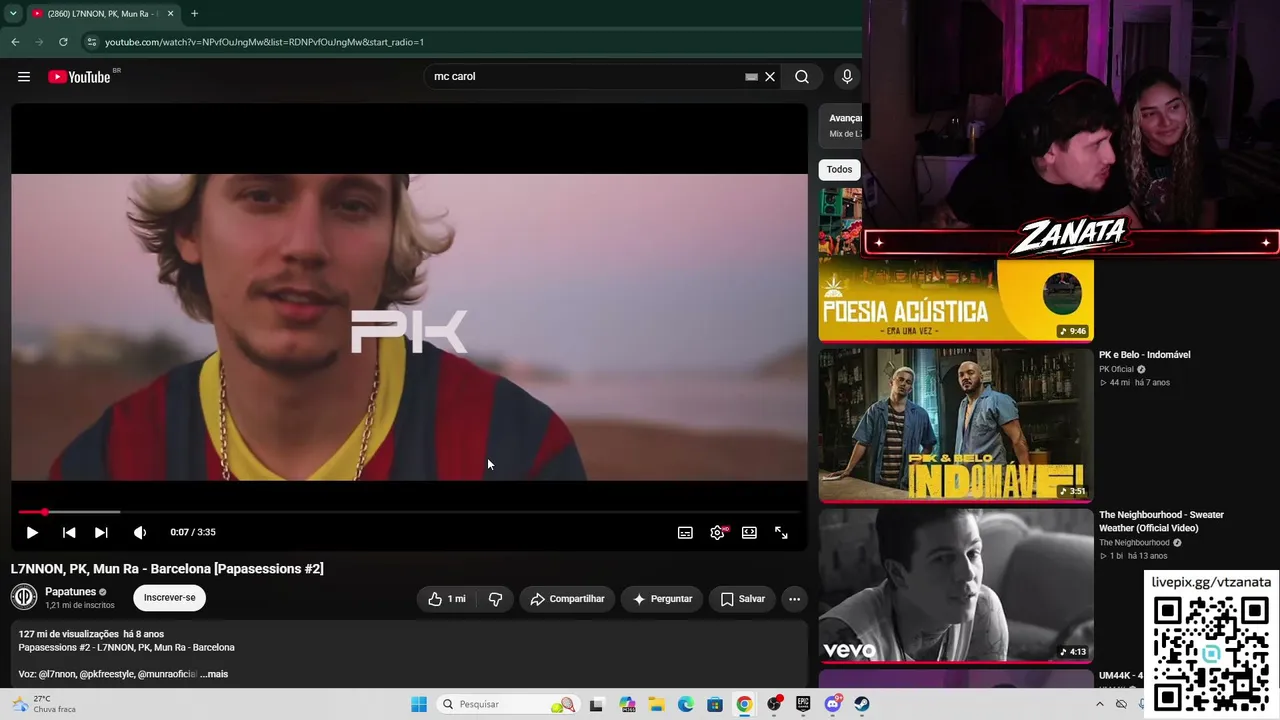Mute the video volume
This screenshot has height=720, width=1280.
[140, 533]
